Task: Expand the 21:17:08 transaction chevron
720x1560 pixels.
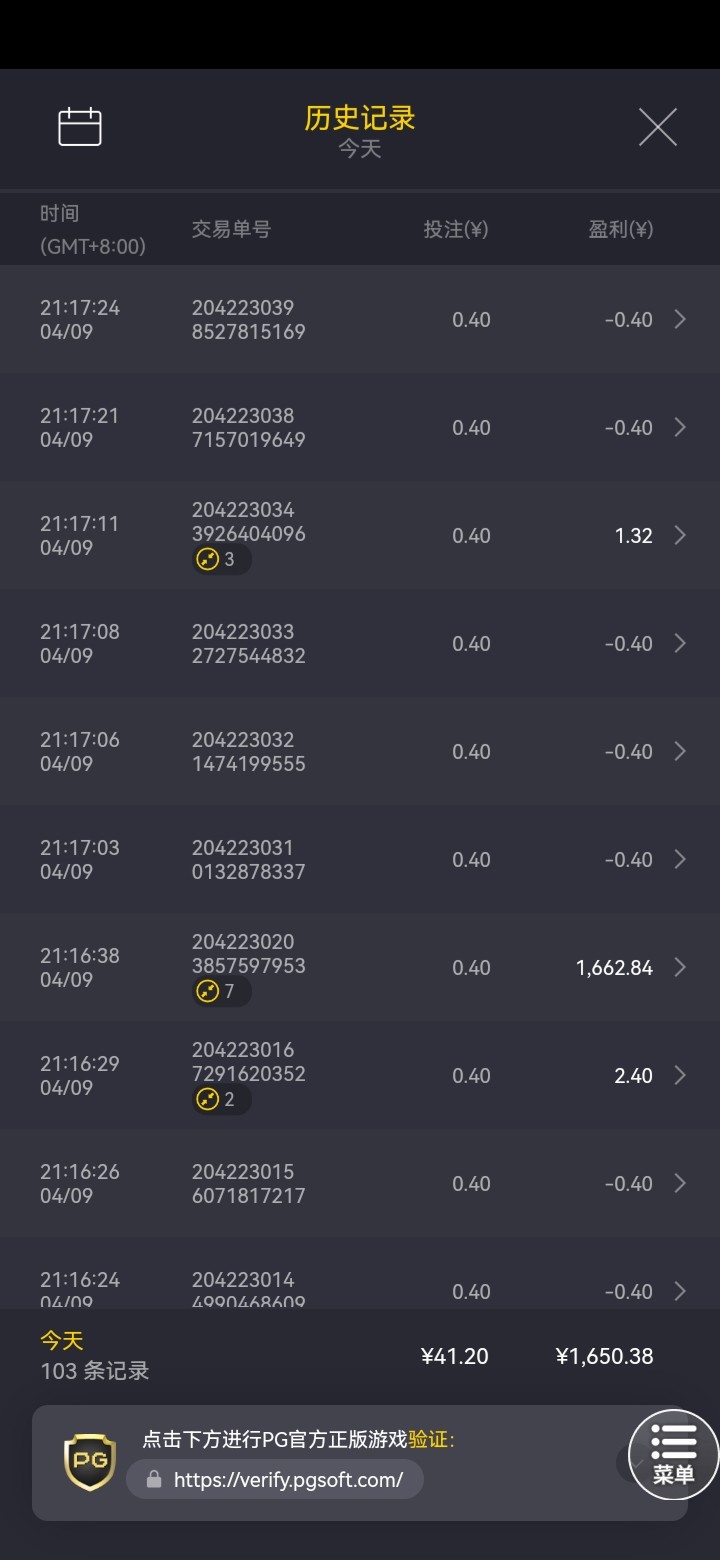Action: 680,643
